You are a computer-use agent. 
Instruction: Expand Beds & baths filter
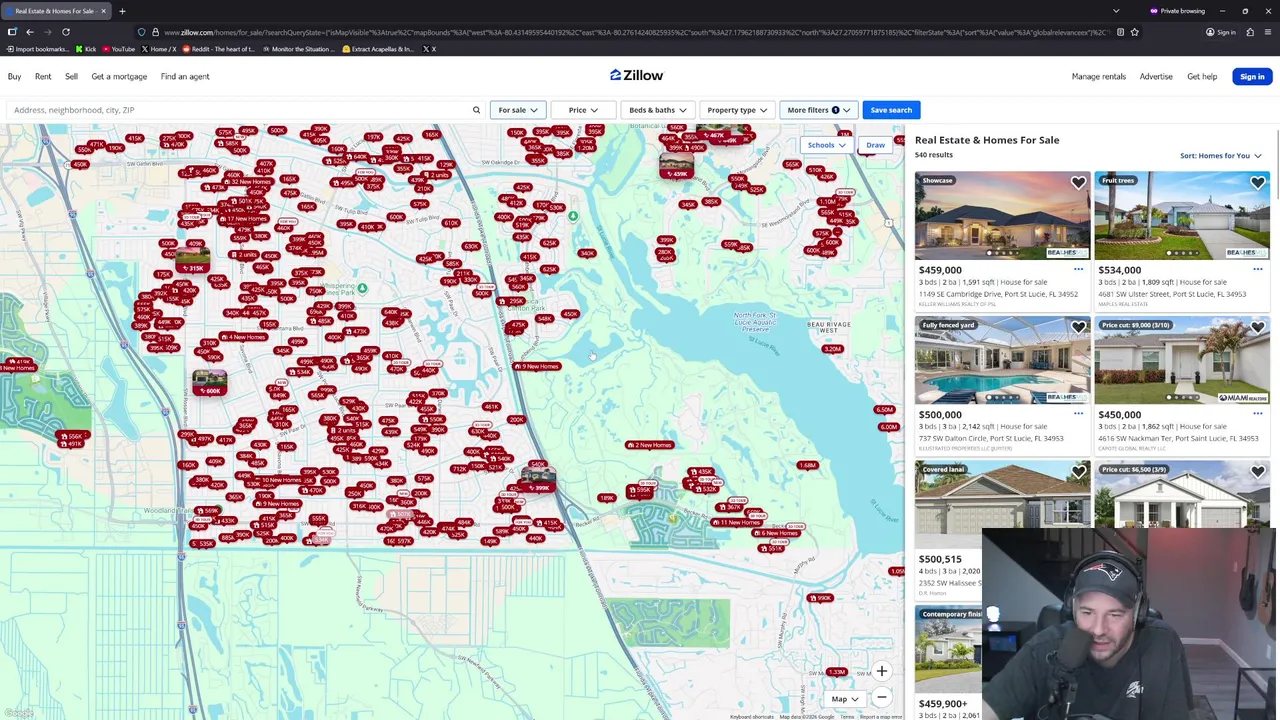click(x=657, y=110)
